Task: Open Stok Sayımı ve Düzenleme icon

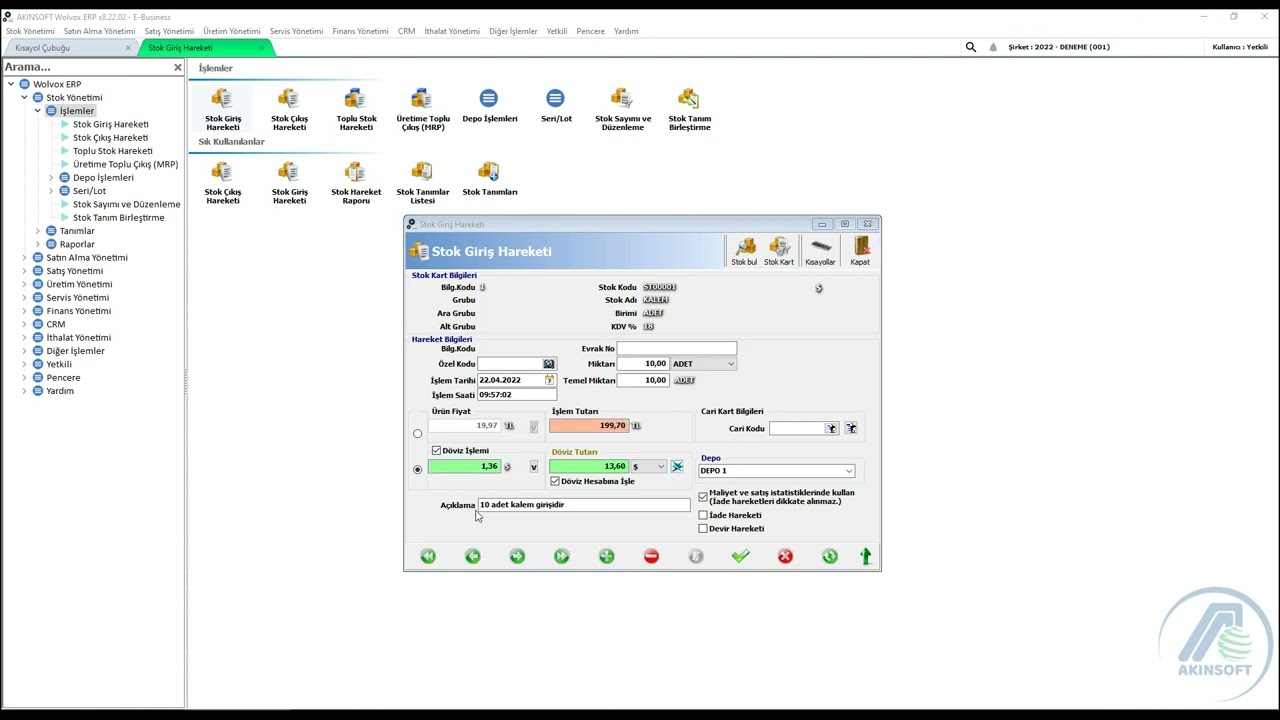Action: click(622, 109)
